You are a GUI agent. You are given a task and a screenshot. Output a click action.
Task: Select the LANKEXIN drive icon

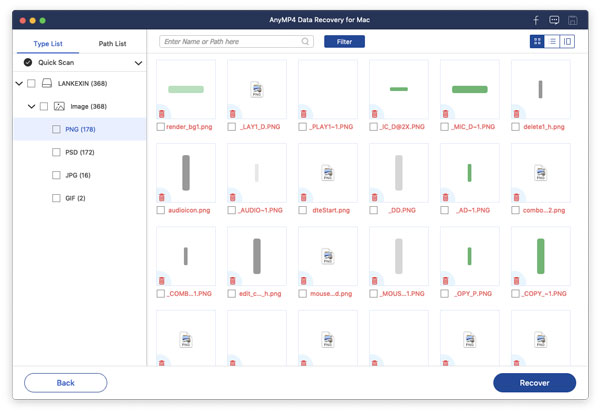click(47, 83)
